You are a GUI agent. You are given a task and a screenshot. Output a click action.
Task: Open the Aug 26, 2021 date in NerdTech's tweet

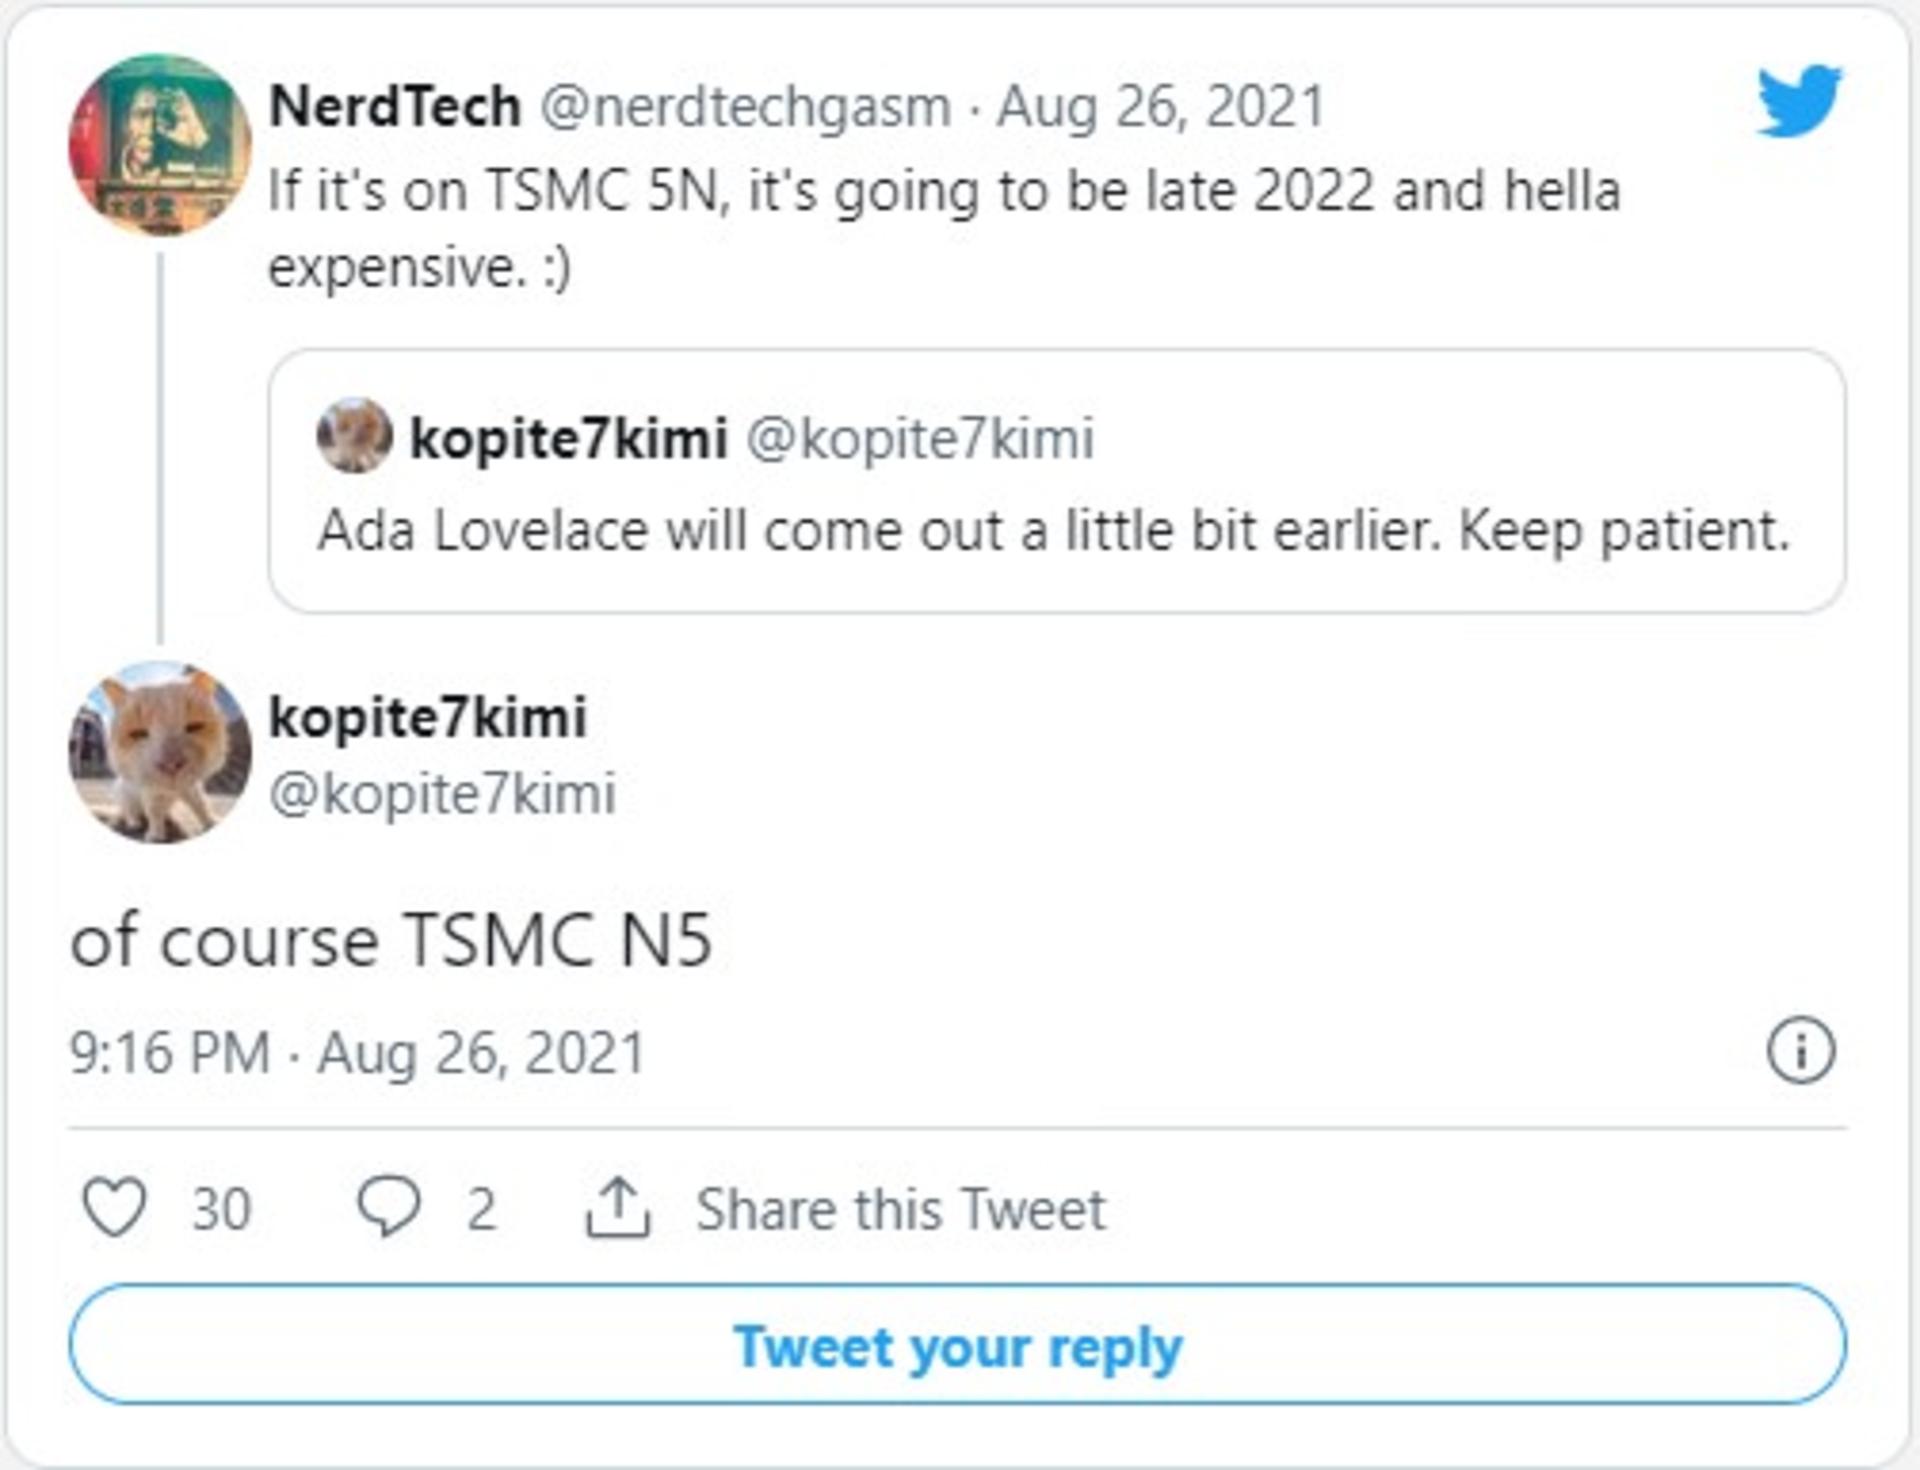[1161, 106]
